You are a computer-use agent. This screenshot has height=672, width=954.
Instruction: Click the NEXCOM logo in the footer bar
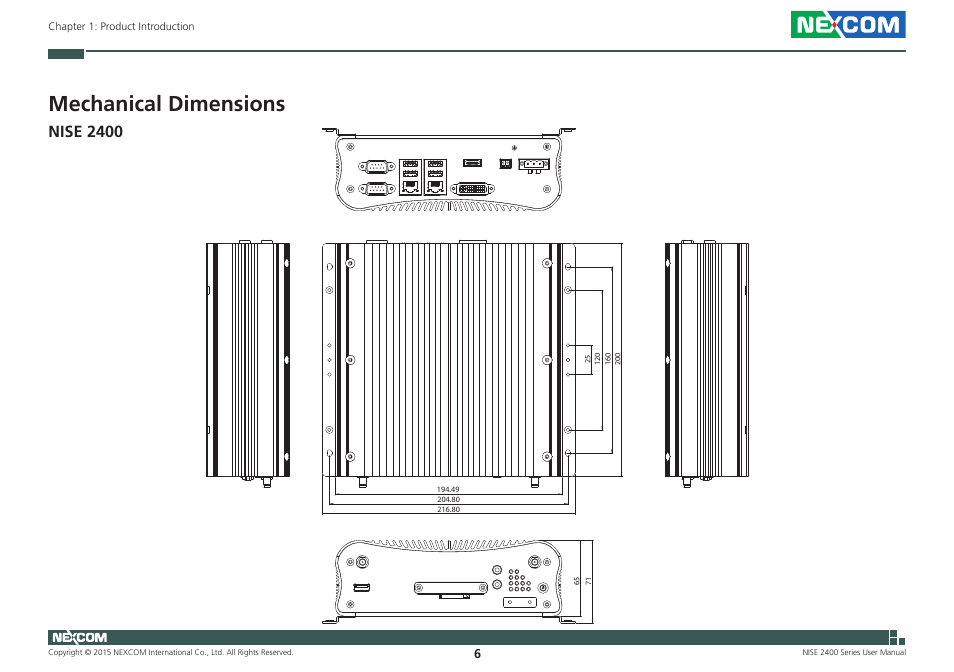79,637
